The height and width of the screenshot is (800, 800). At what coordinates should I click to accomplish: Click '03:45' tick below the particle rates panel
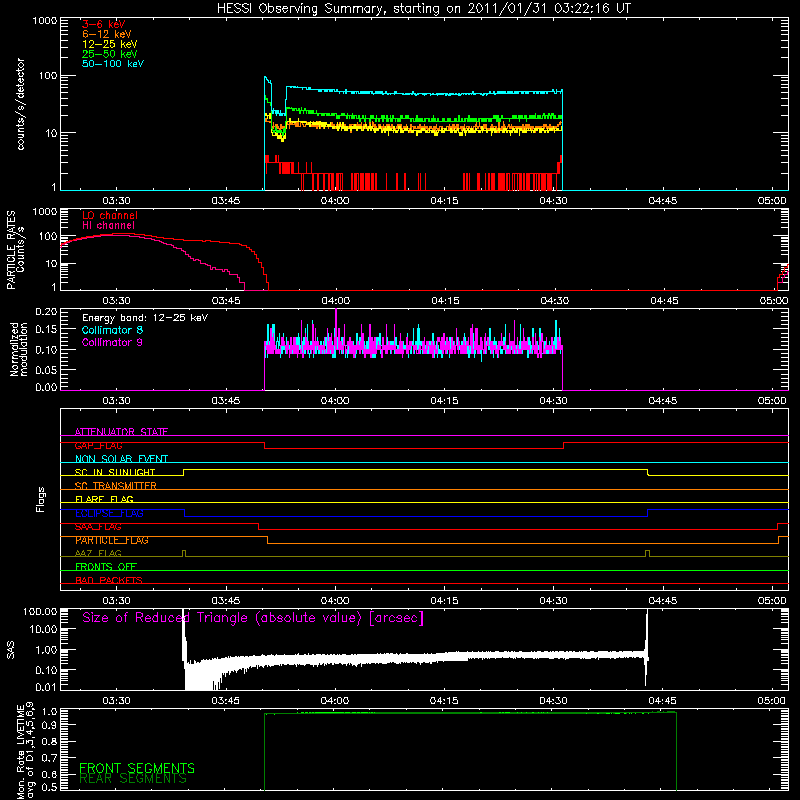[226, 301]
